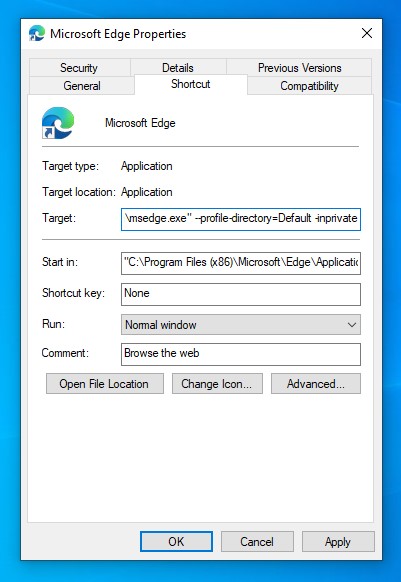The width and height of the screenshot is (401, 582).
Task: Click the large Microsoft Edge shortcut icon
Action: point(58,123)
